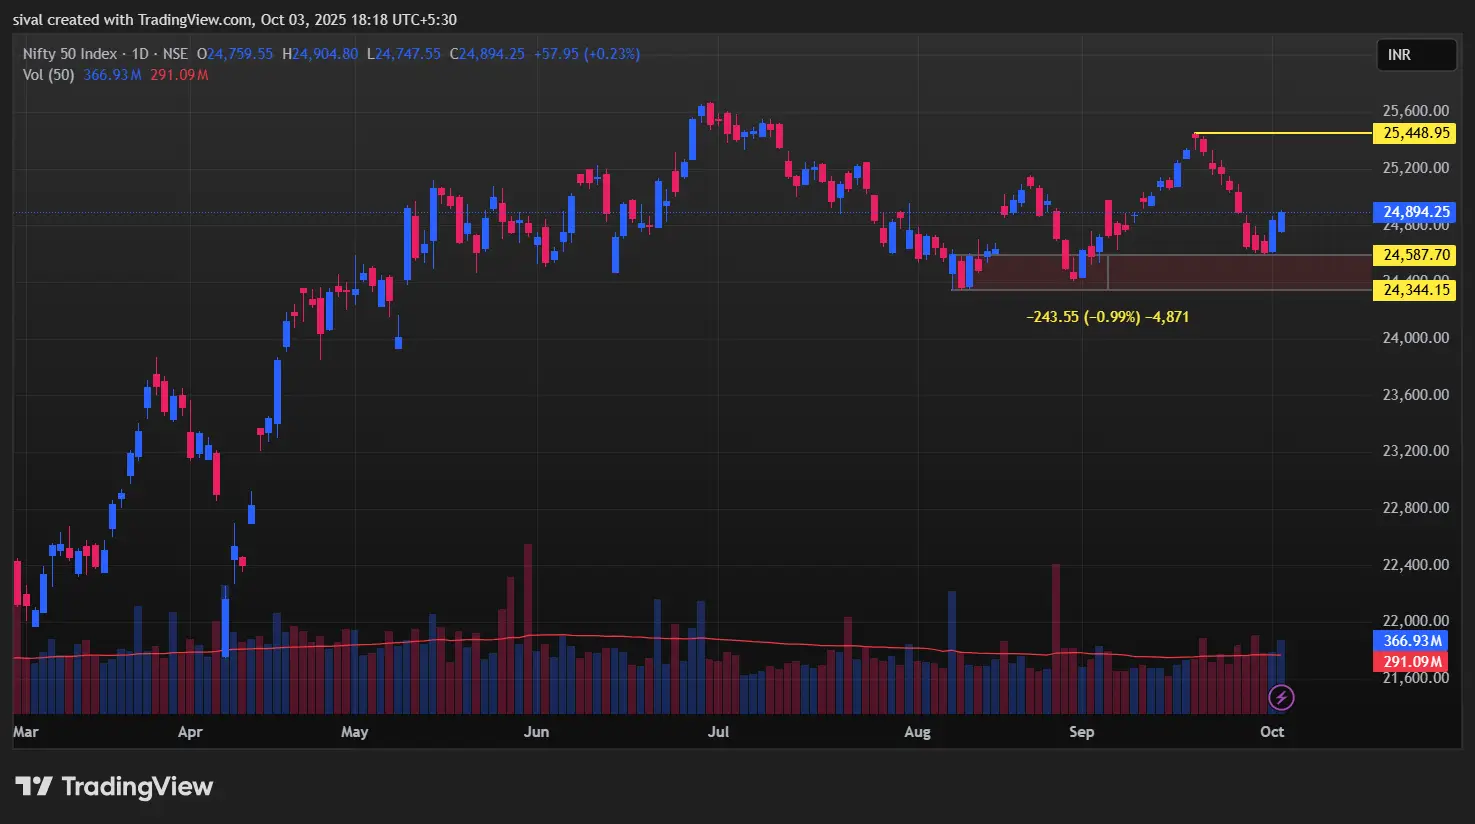Click the low value L24,747.55 in header

404,54
